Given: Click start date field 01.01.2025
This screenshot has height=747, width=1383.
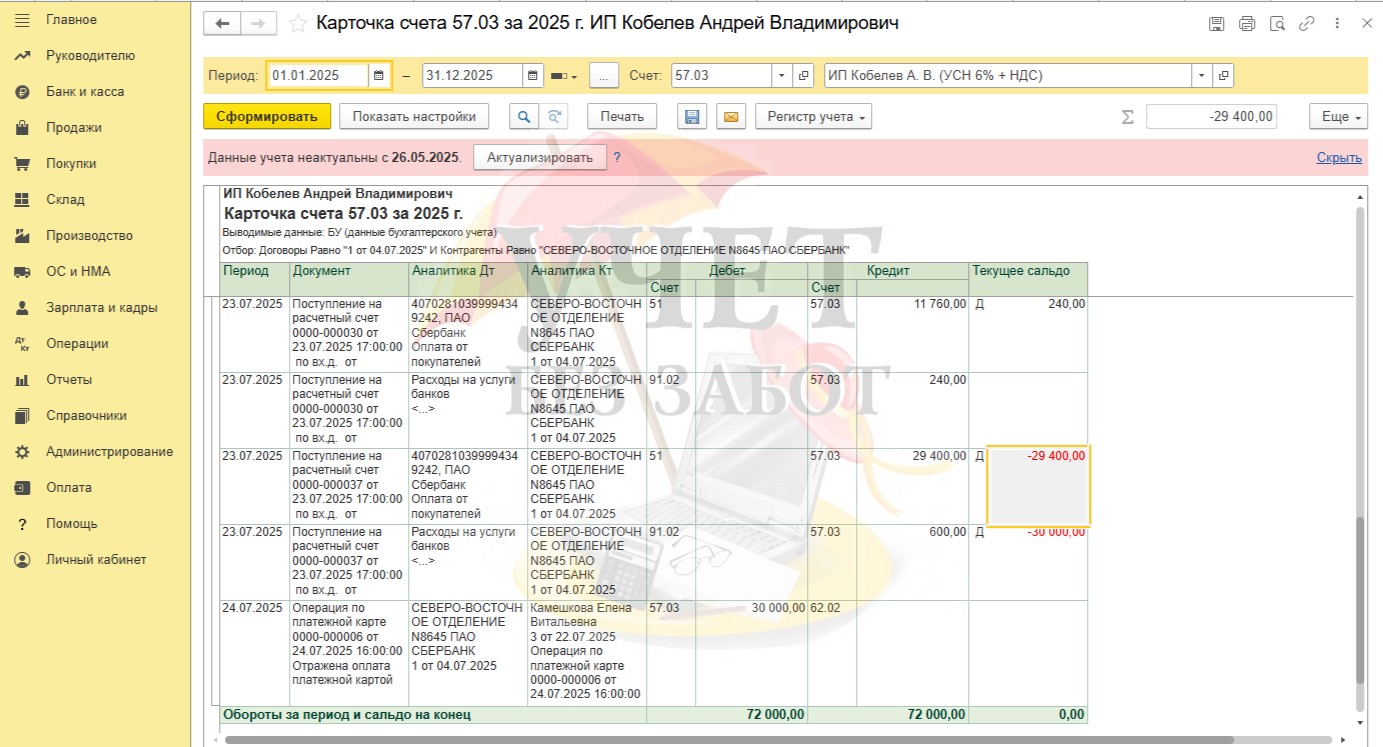Looking at the screenshot, I should tap(318, 76).
